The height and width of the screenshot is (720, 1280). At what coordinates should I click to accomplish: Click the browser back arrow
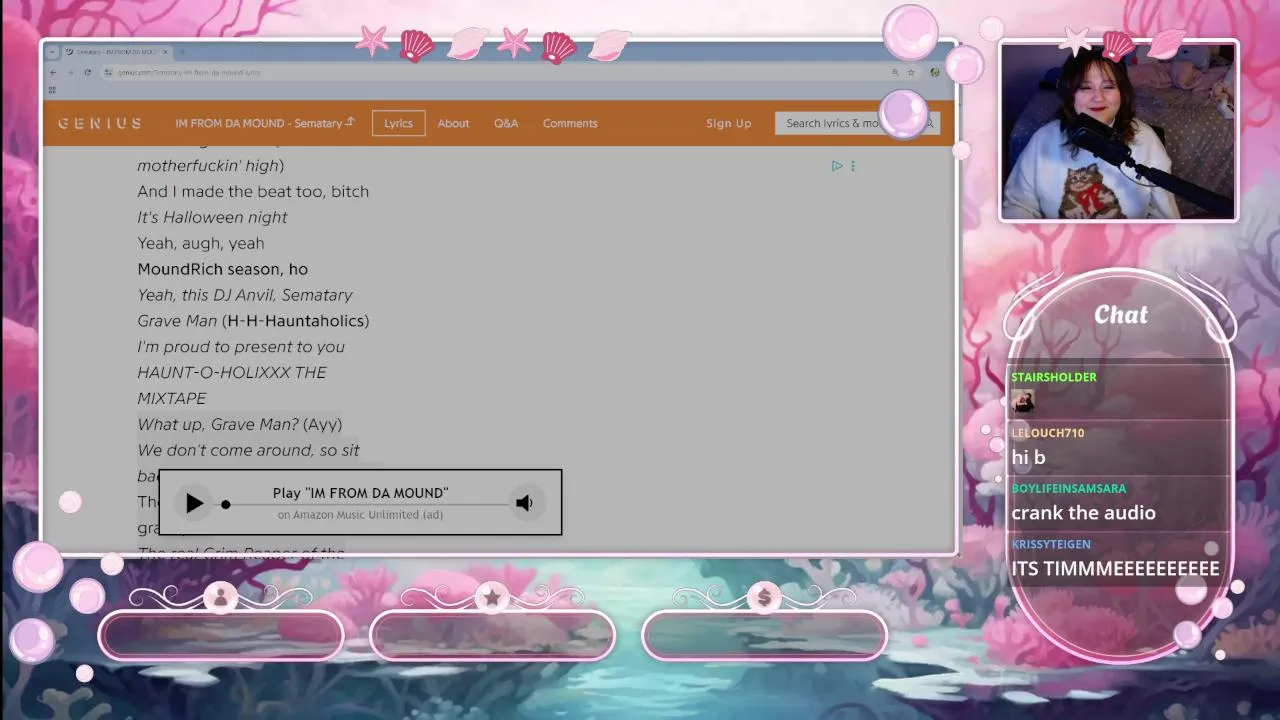(54, 72)
